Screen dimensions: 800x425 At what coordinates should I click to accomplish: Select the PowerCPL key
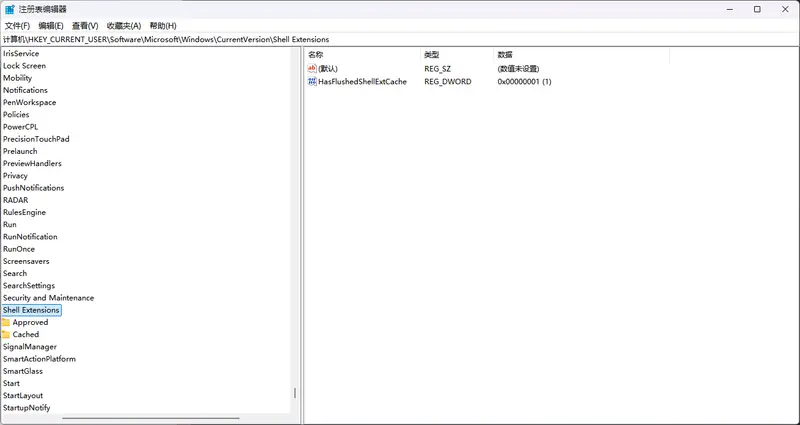[x=20, y=127]
